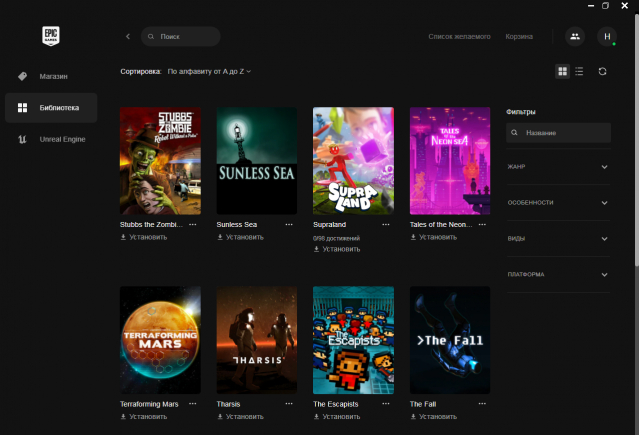Install Stubbs the Zombie
This screenshot has height=435, width=639.
tap(144, 237)
